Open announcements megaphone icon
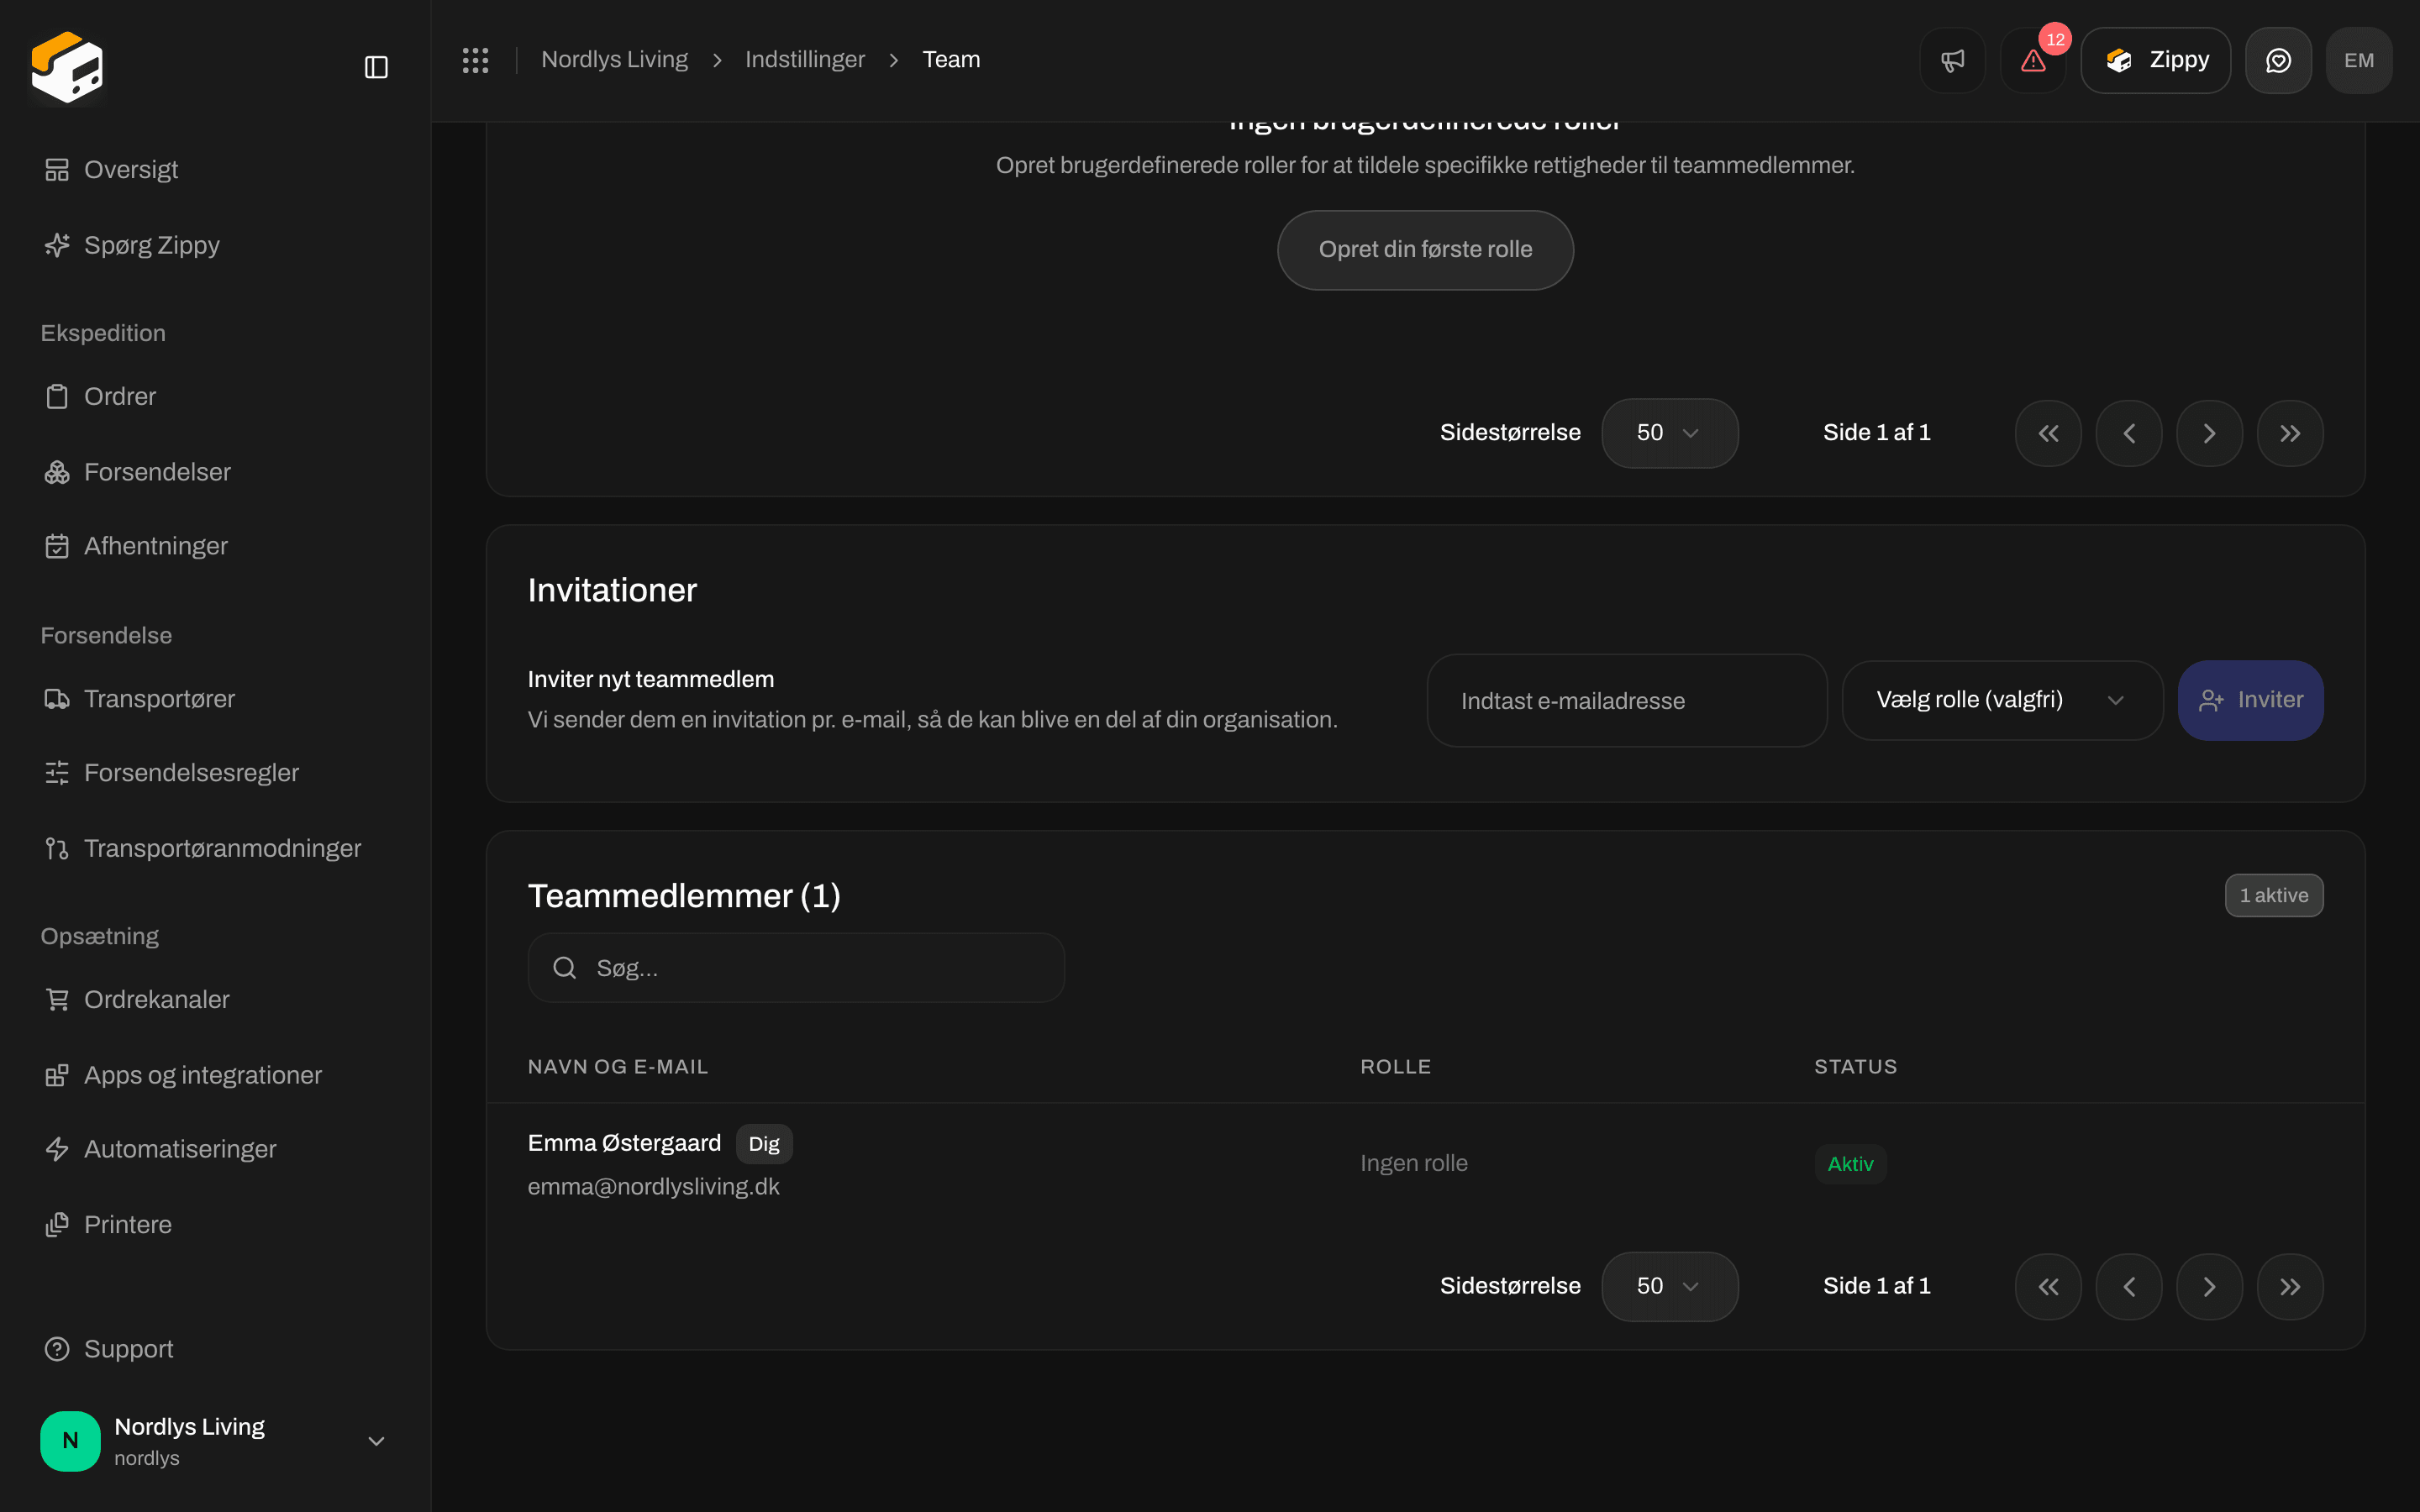This screenshot has width=2420, height=1512. 1952,60
